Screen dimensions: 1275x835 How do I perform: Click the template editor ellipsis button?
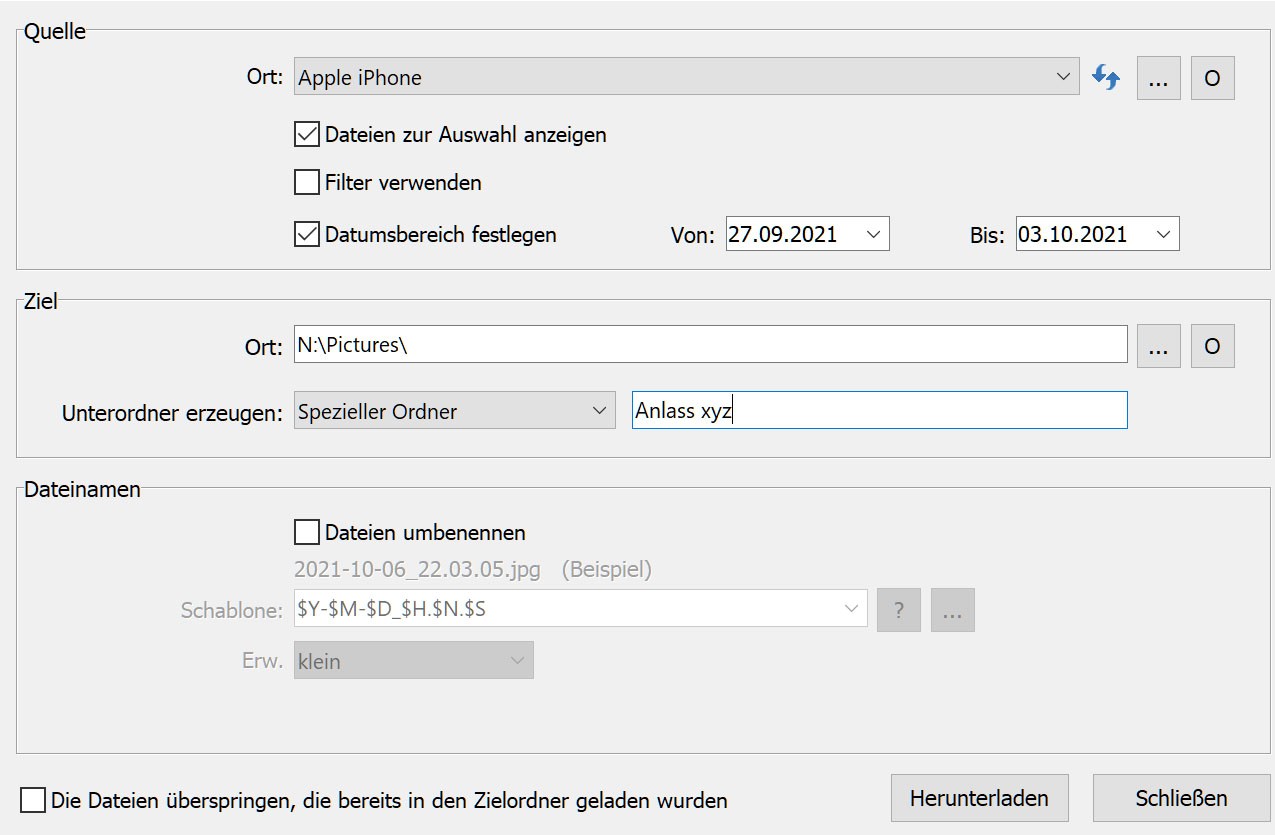coord(952,610)
